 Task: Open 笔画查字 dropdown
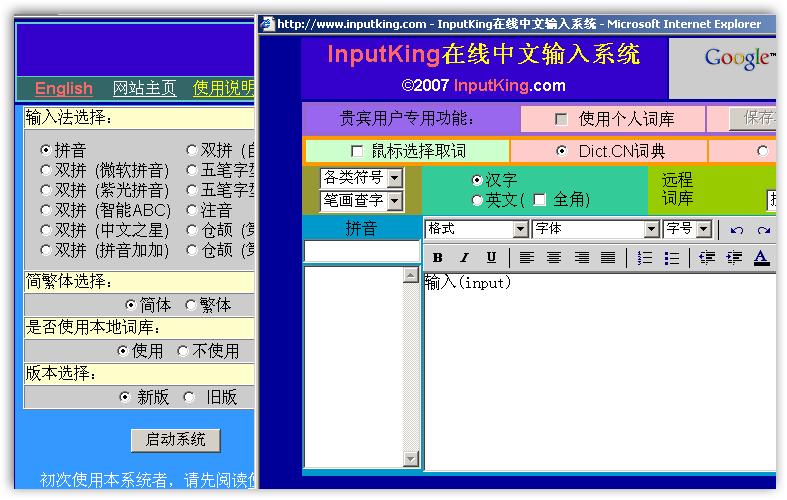pyautogui.click(x=362, y=201)
